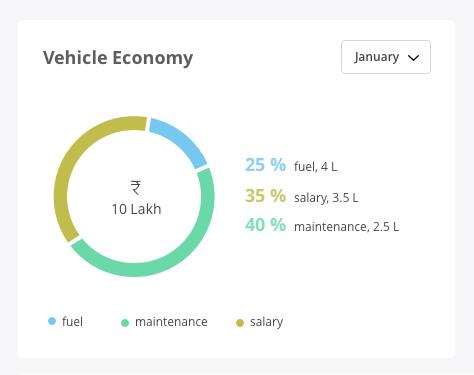
Task: Click the 25 % fuel percentage
Action: 265,165
